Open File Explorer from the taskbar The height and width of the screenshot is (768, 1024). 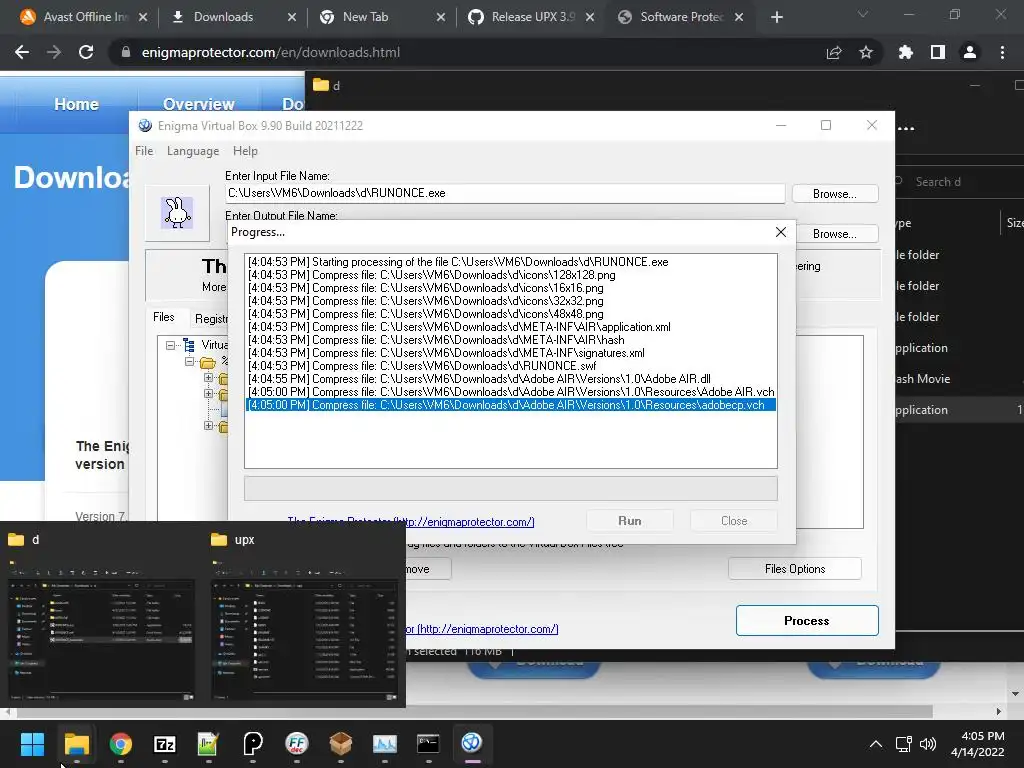coord(76,743)
